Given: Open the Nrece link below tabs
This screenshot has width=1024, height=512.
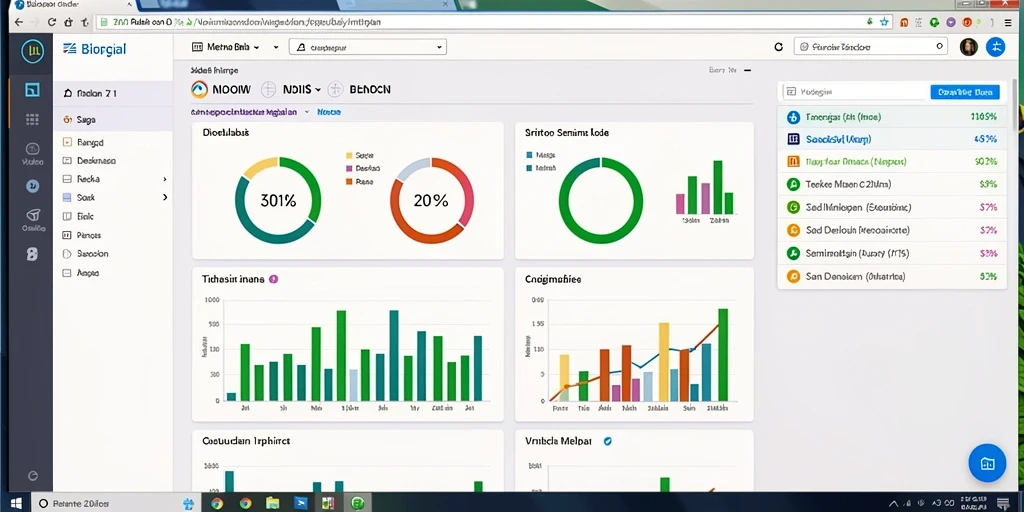Looking at the screenshot, I should [328, 112].
